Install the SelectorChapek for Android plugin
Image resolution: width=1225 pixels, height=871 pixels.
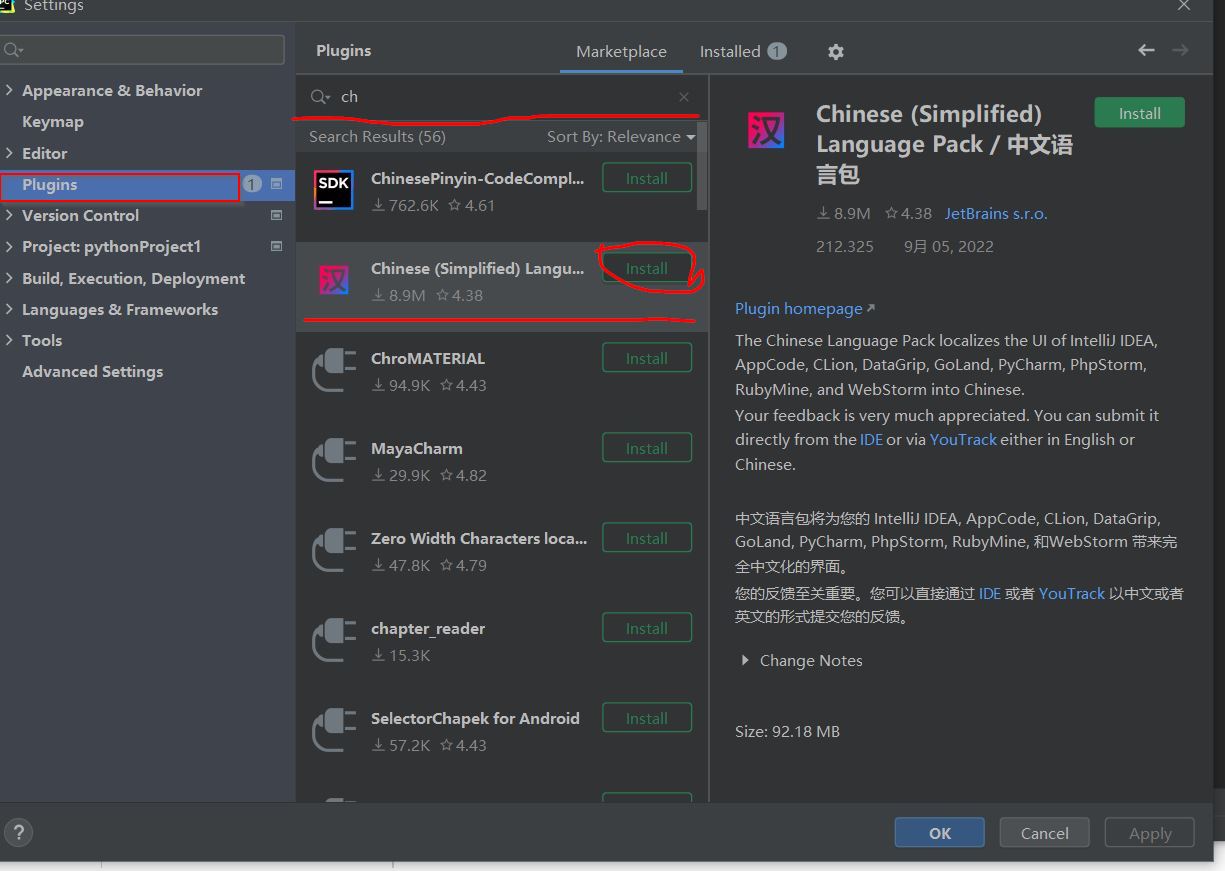(647, 718)
